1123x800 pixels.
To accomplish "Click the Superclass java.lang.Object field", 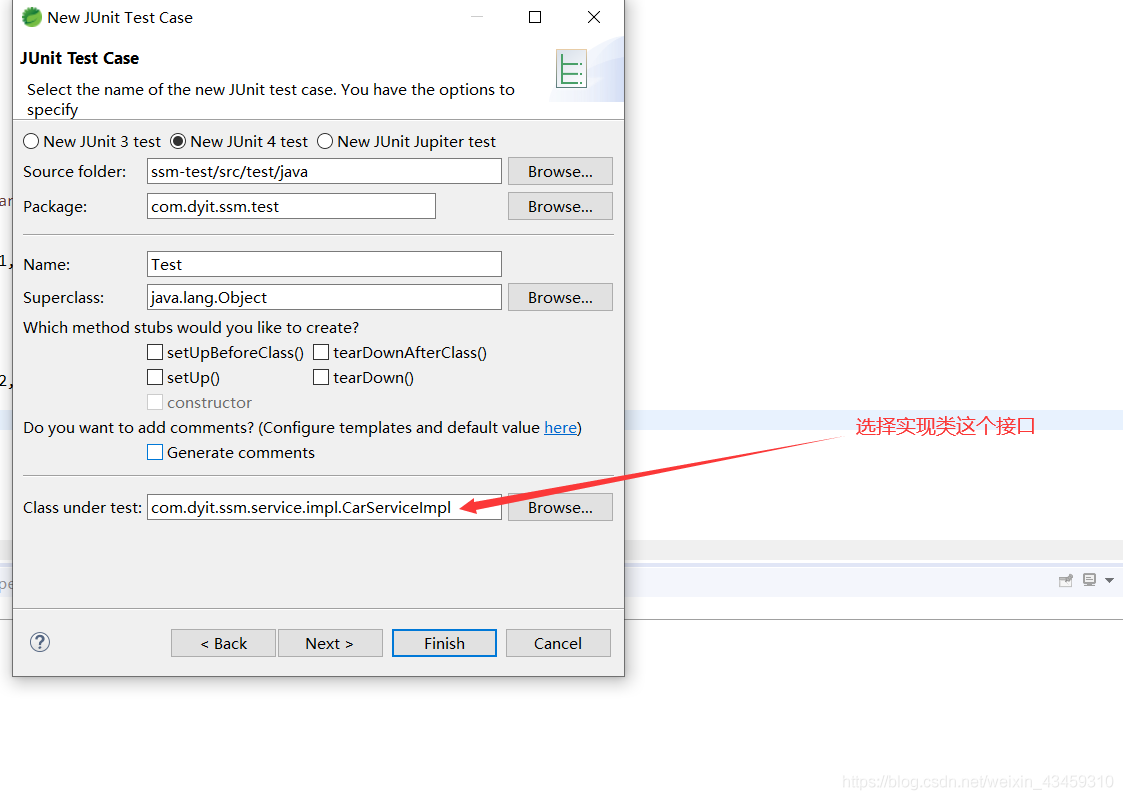I will tap(324, 297).
